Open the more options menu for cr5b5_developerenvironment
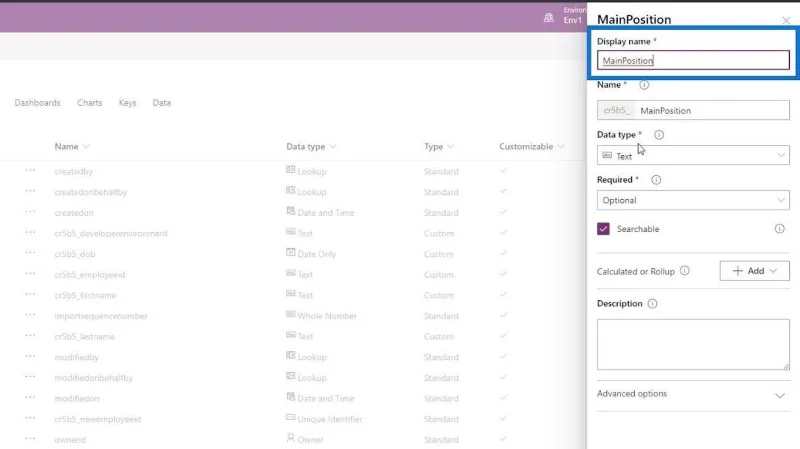Image resolution: width=800 pixels, height=449 pixels. click(x=30, y=233)
